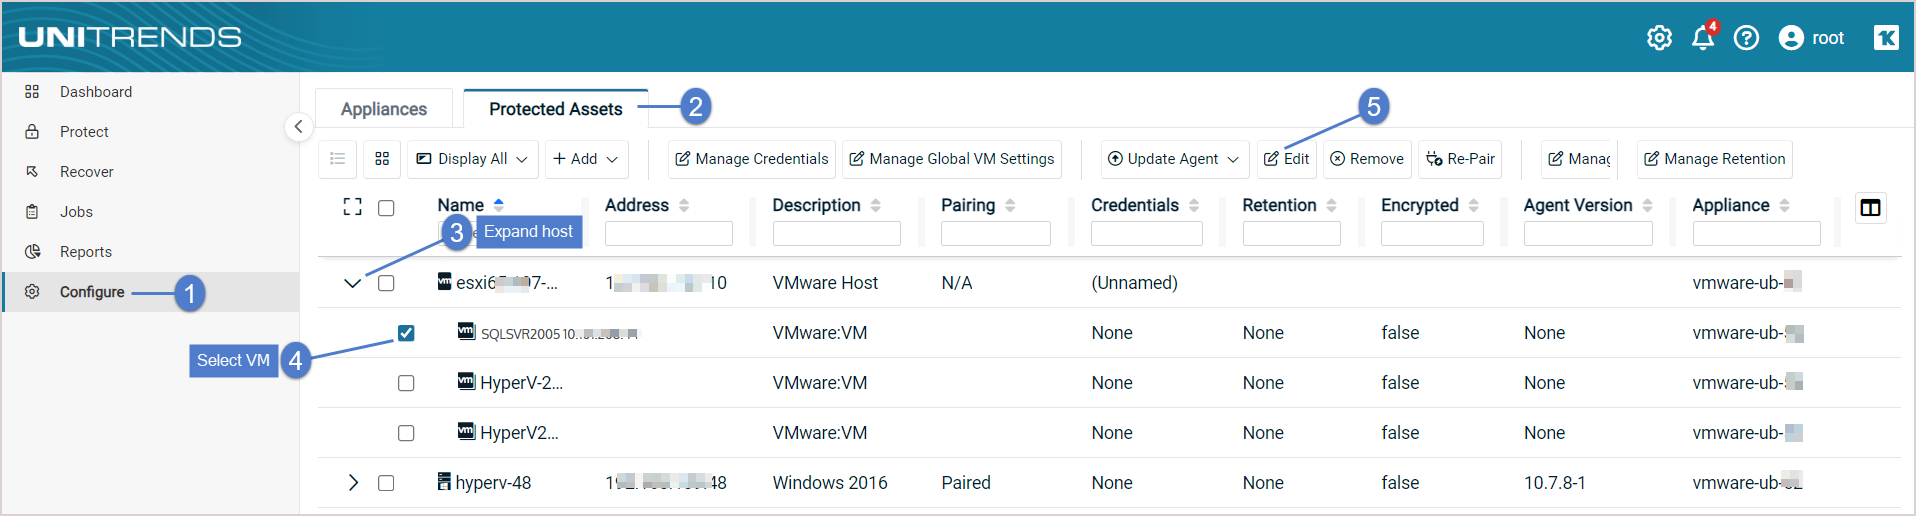The height and width of the screenshot is (516, 1916).
Task: Open the Add dropdown
Action: 586,159
